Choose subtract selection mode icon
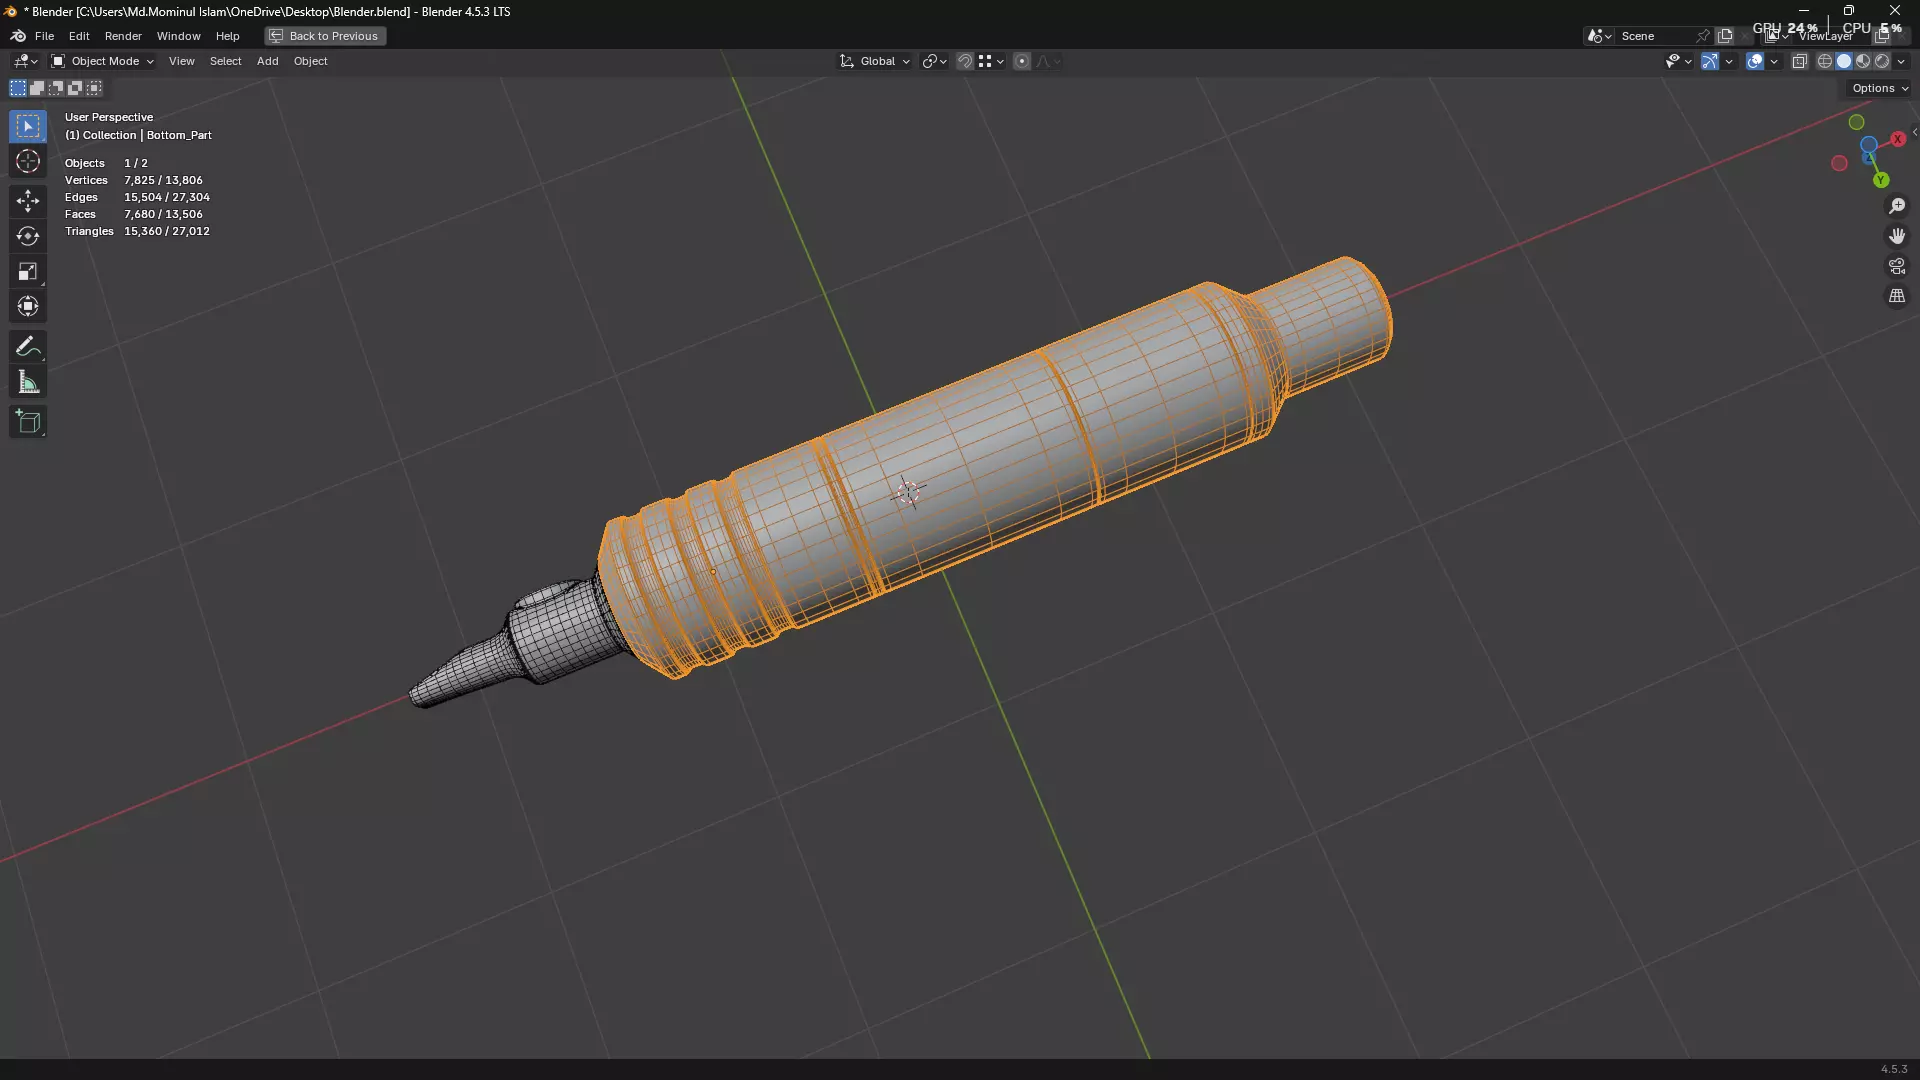The width and height of the screenshot is (1920, 1080). [56, 88]
